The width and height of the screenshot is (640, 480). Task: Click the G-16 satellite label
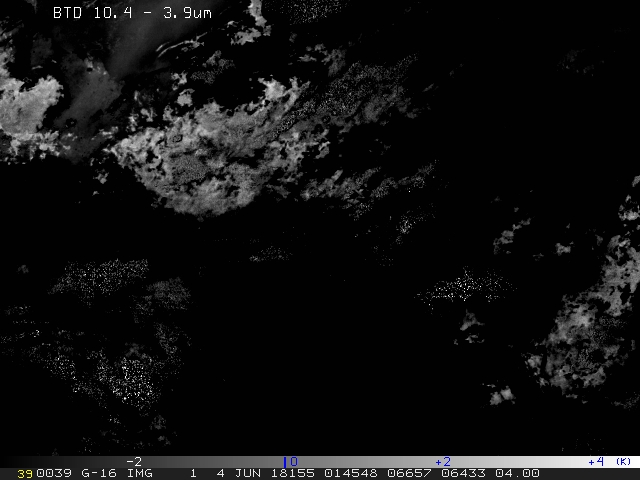pos(97,473)
